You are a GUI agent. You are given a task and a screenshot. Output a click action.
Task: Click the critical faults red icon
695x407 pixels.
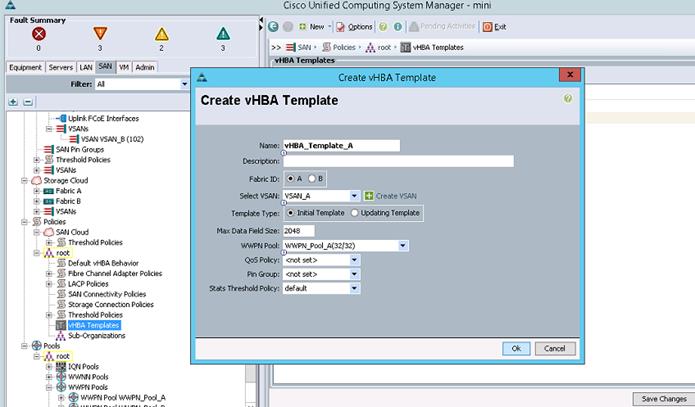coord(39,34)
